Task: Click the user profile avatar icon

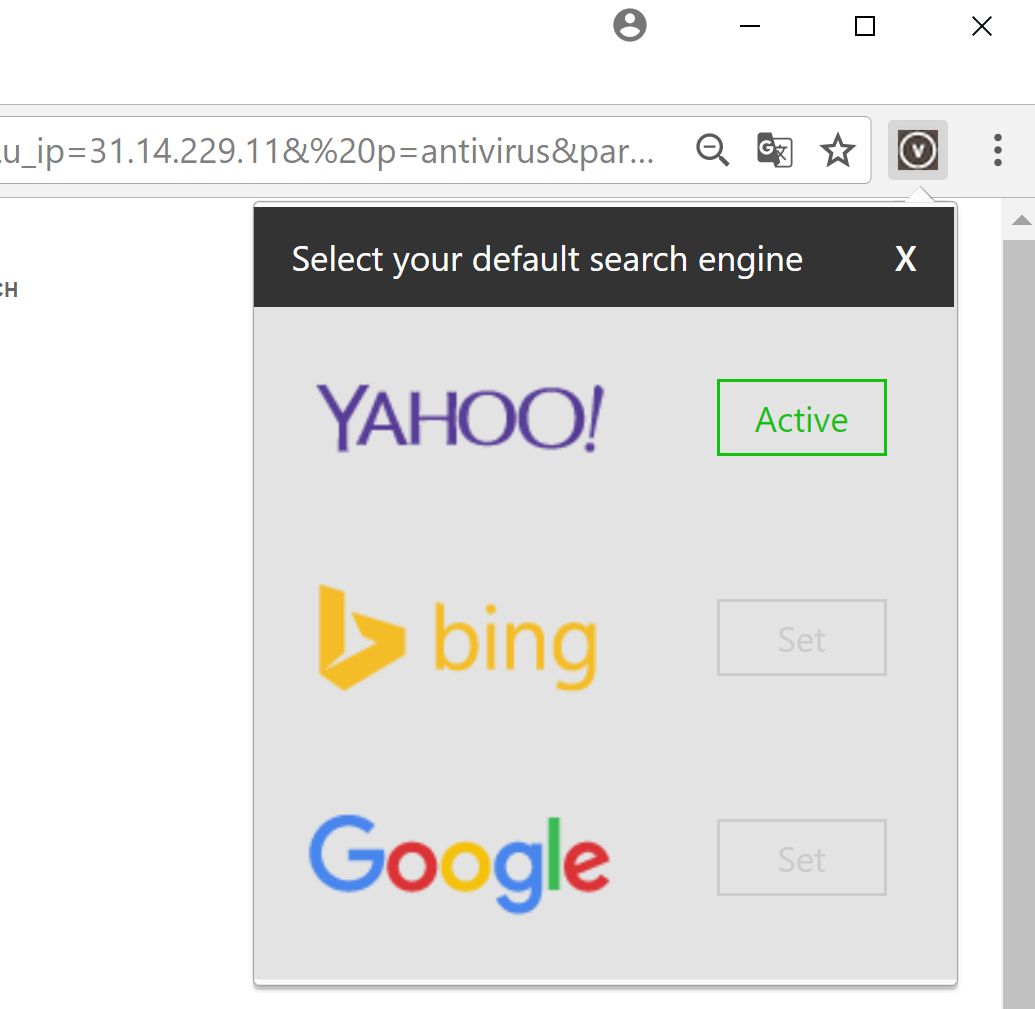Action: coord(629,26)
